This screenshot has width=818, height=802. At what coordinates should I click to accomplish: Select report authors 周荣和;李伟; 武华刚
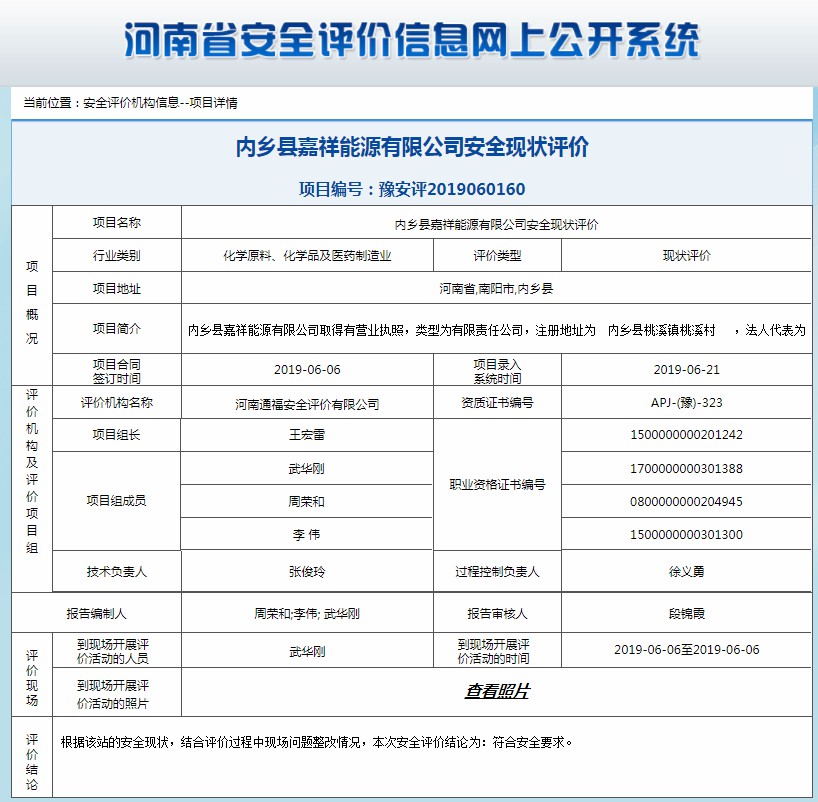pos(307,614)
